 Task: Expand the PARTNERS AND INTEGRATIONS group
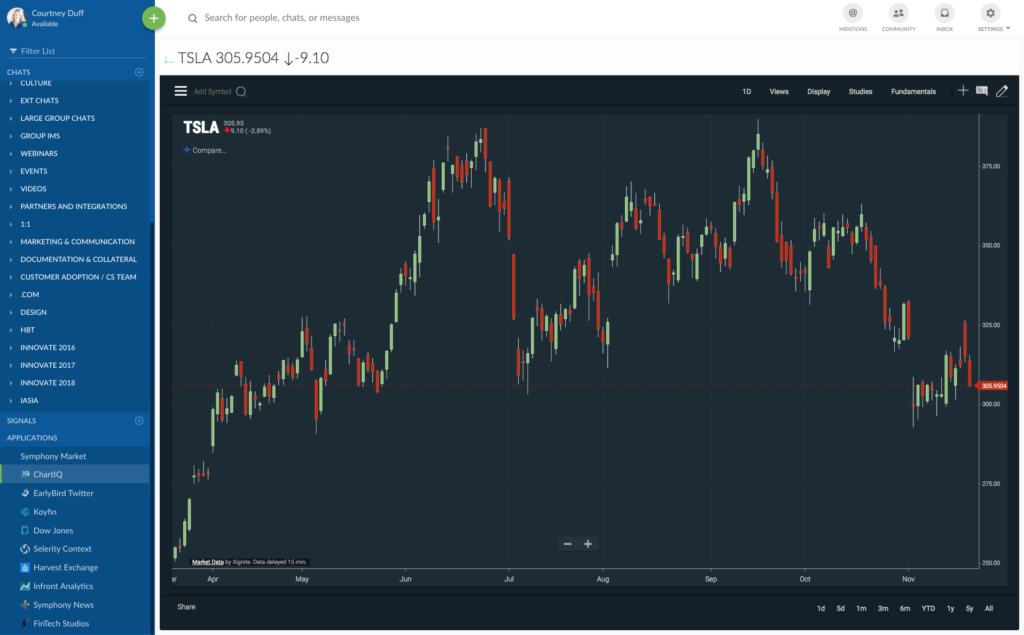(10, 206)
